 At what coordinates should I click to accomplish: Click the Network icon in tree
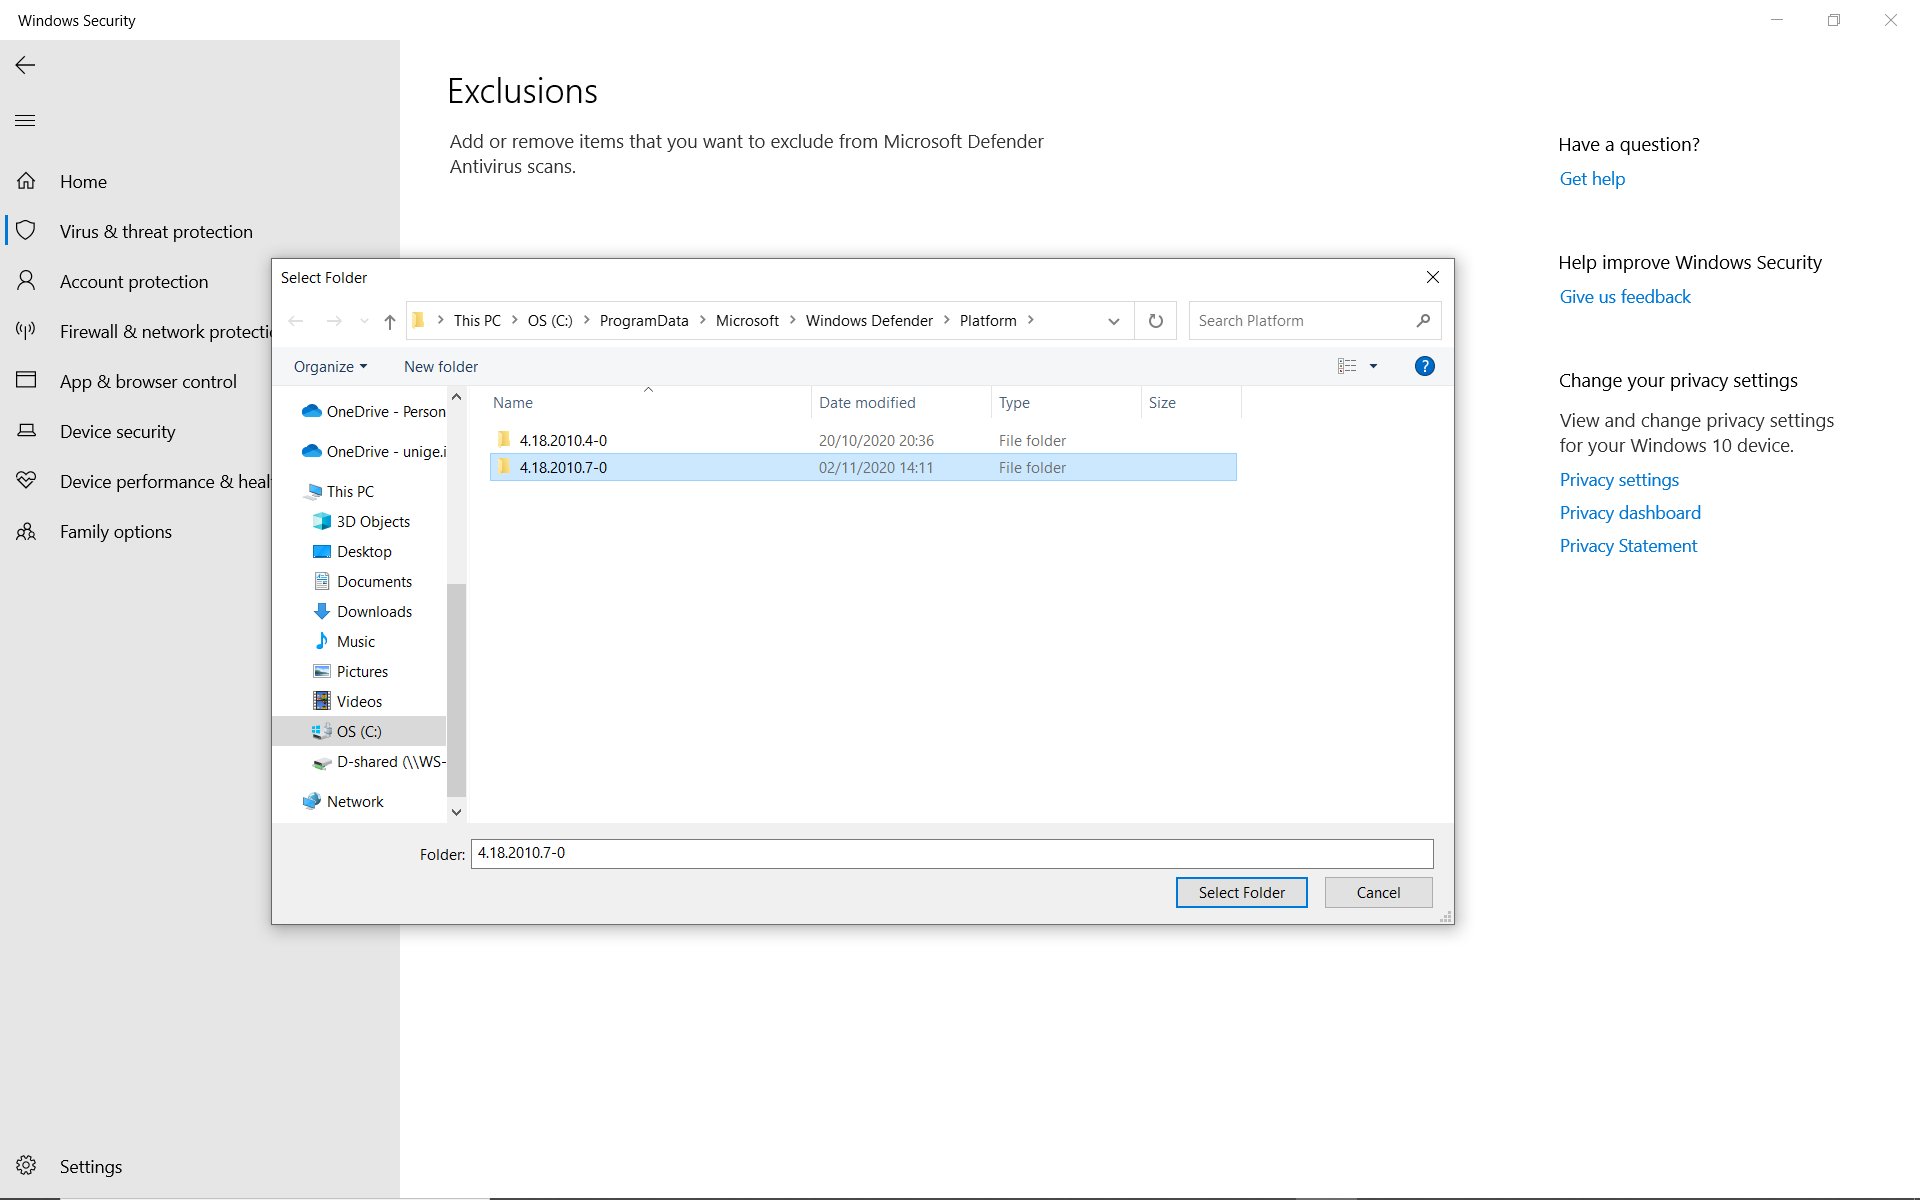tap(312, 801)
